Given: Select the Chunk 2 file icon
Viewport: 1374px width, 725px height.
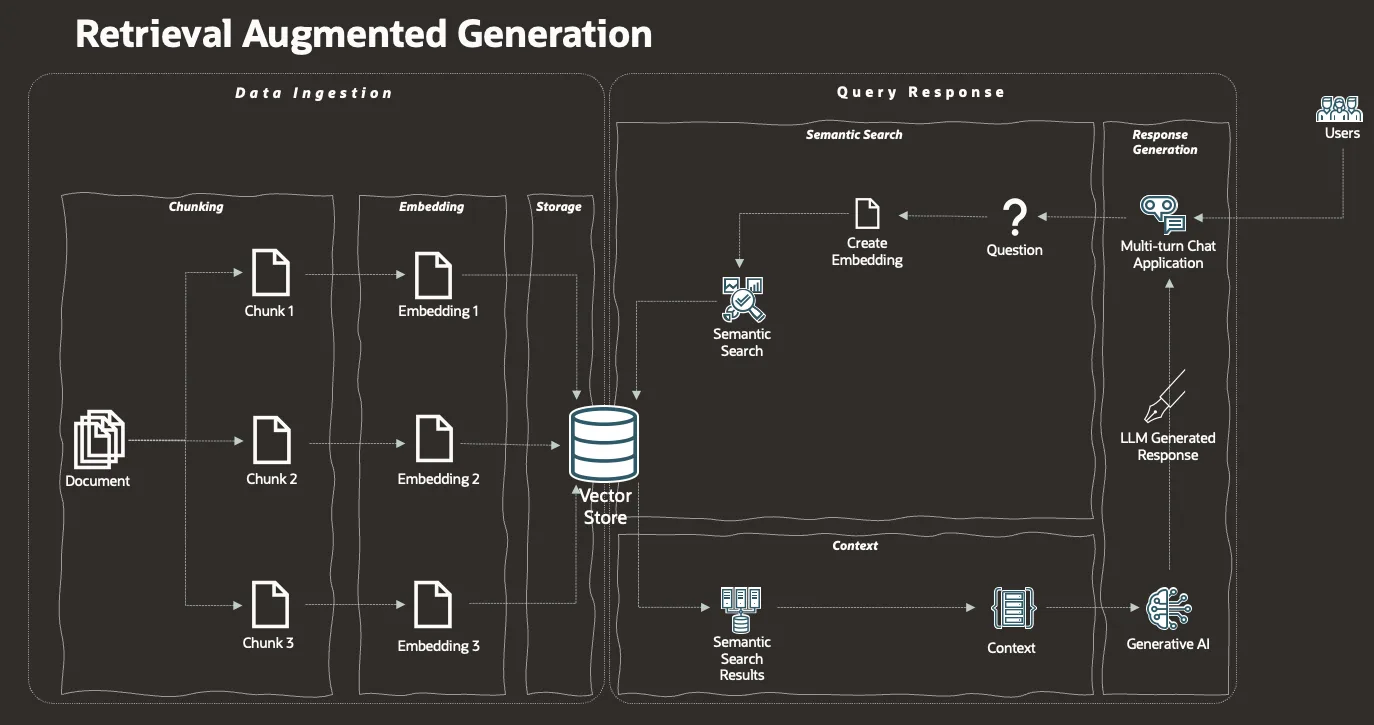Looking at the screenshot, I should (x=271, y=440).
